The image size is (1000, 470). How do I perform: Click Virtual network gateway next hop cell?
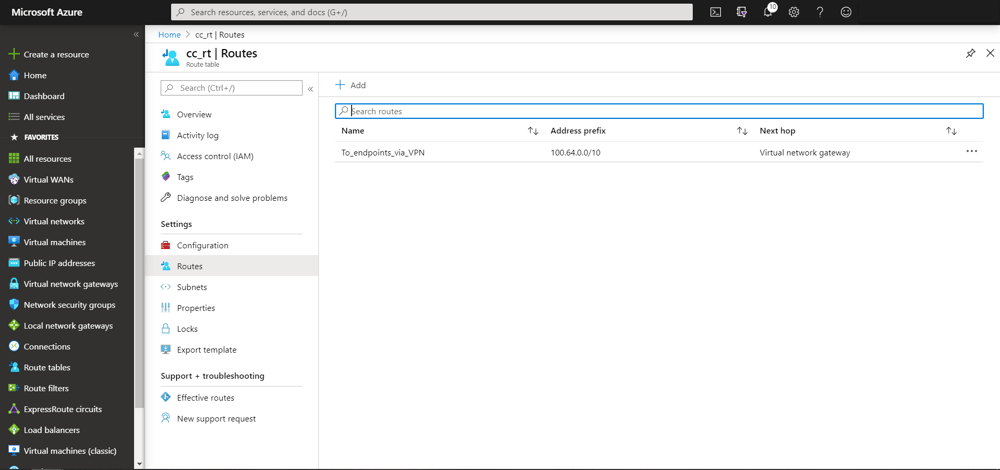coord(805,152)
